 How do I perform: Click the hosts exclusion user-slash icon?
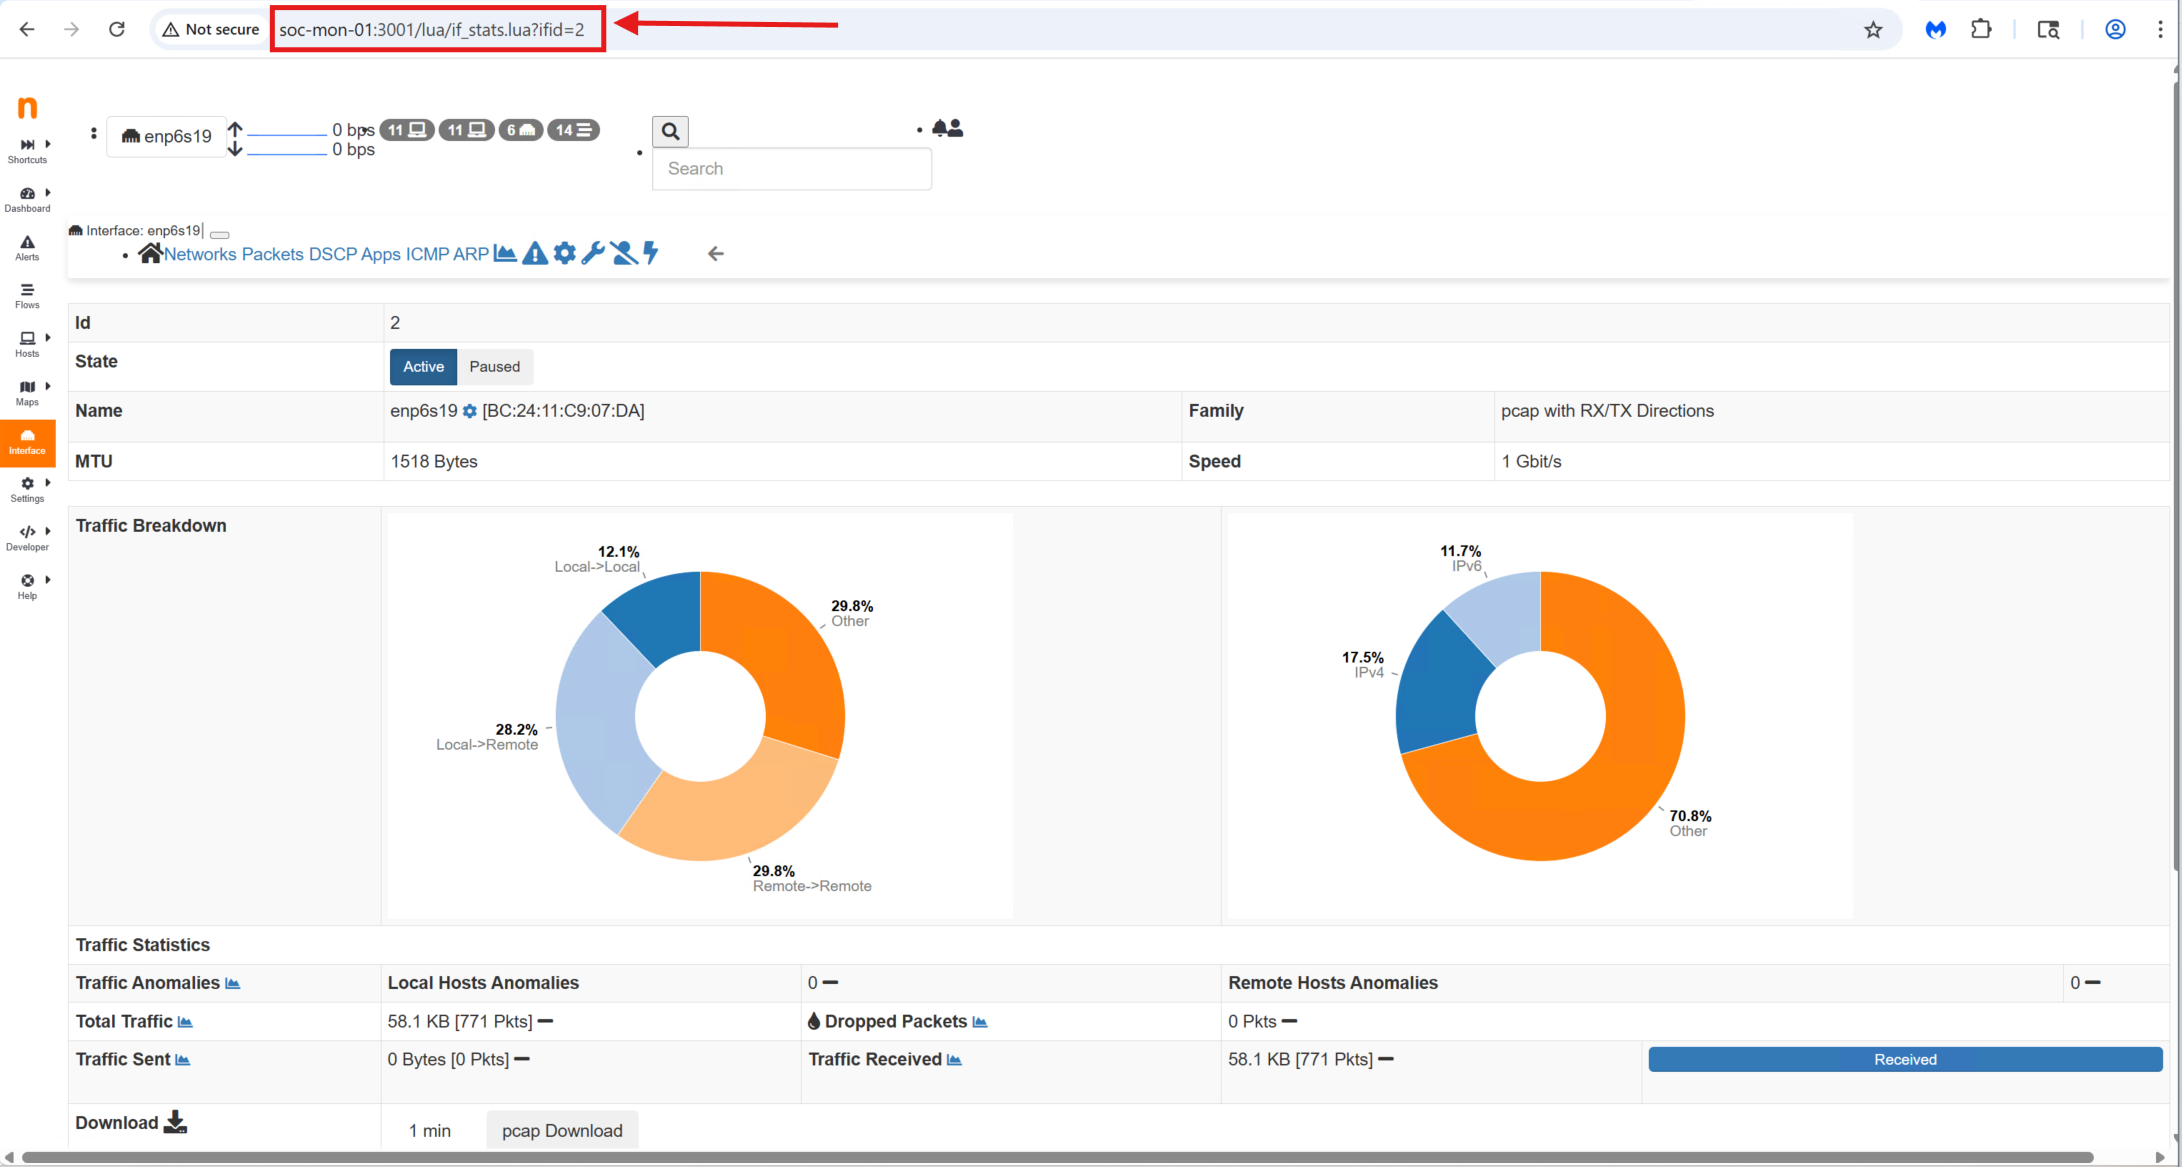[624, 253]
